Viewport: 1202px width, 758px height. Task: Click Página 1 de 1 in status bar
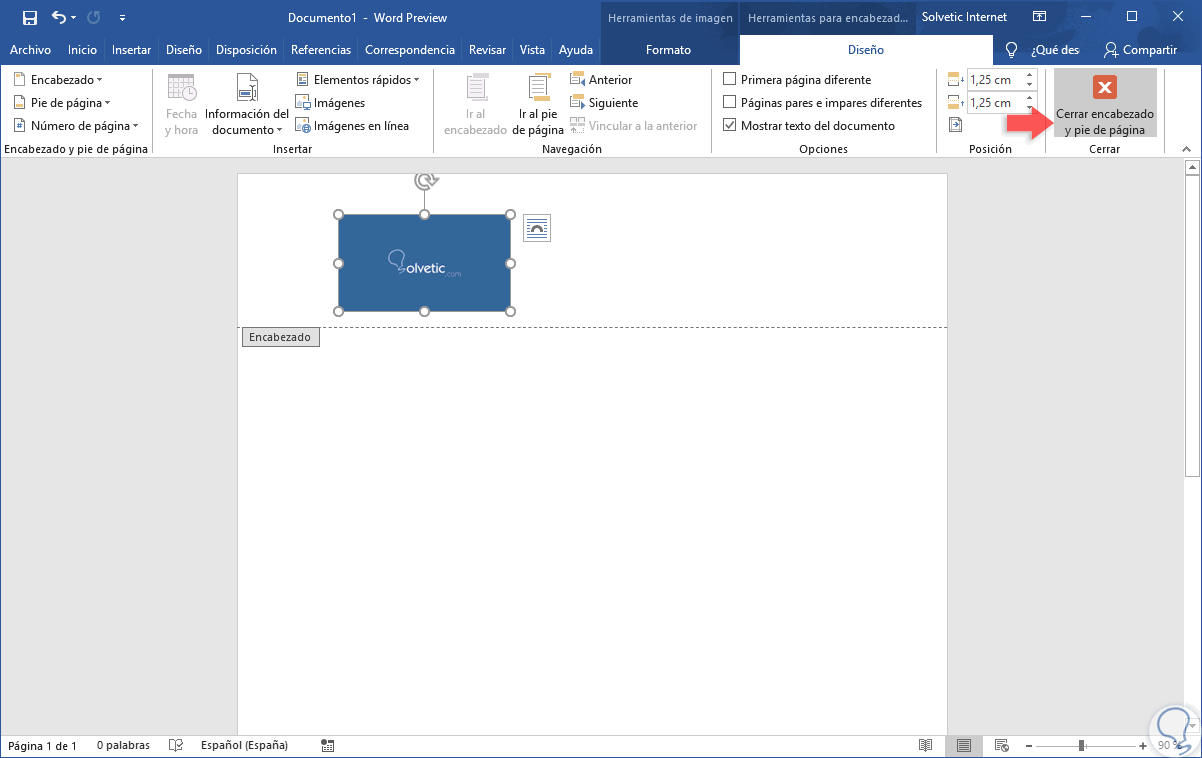click(42, 746)
